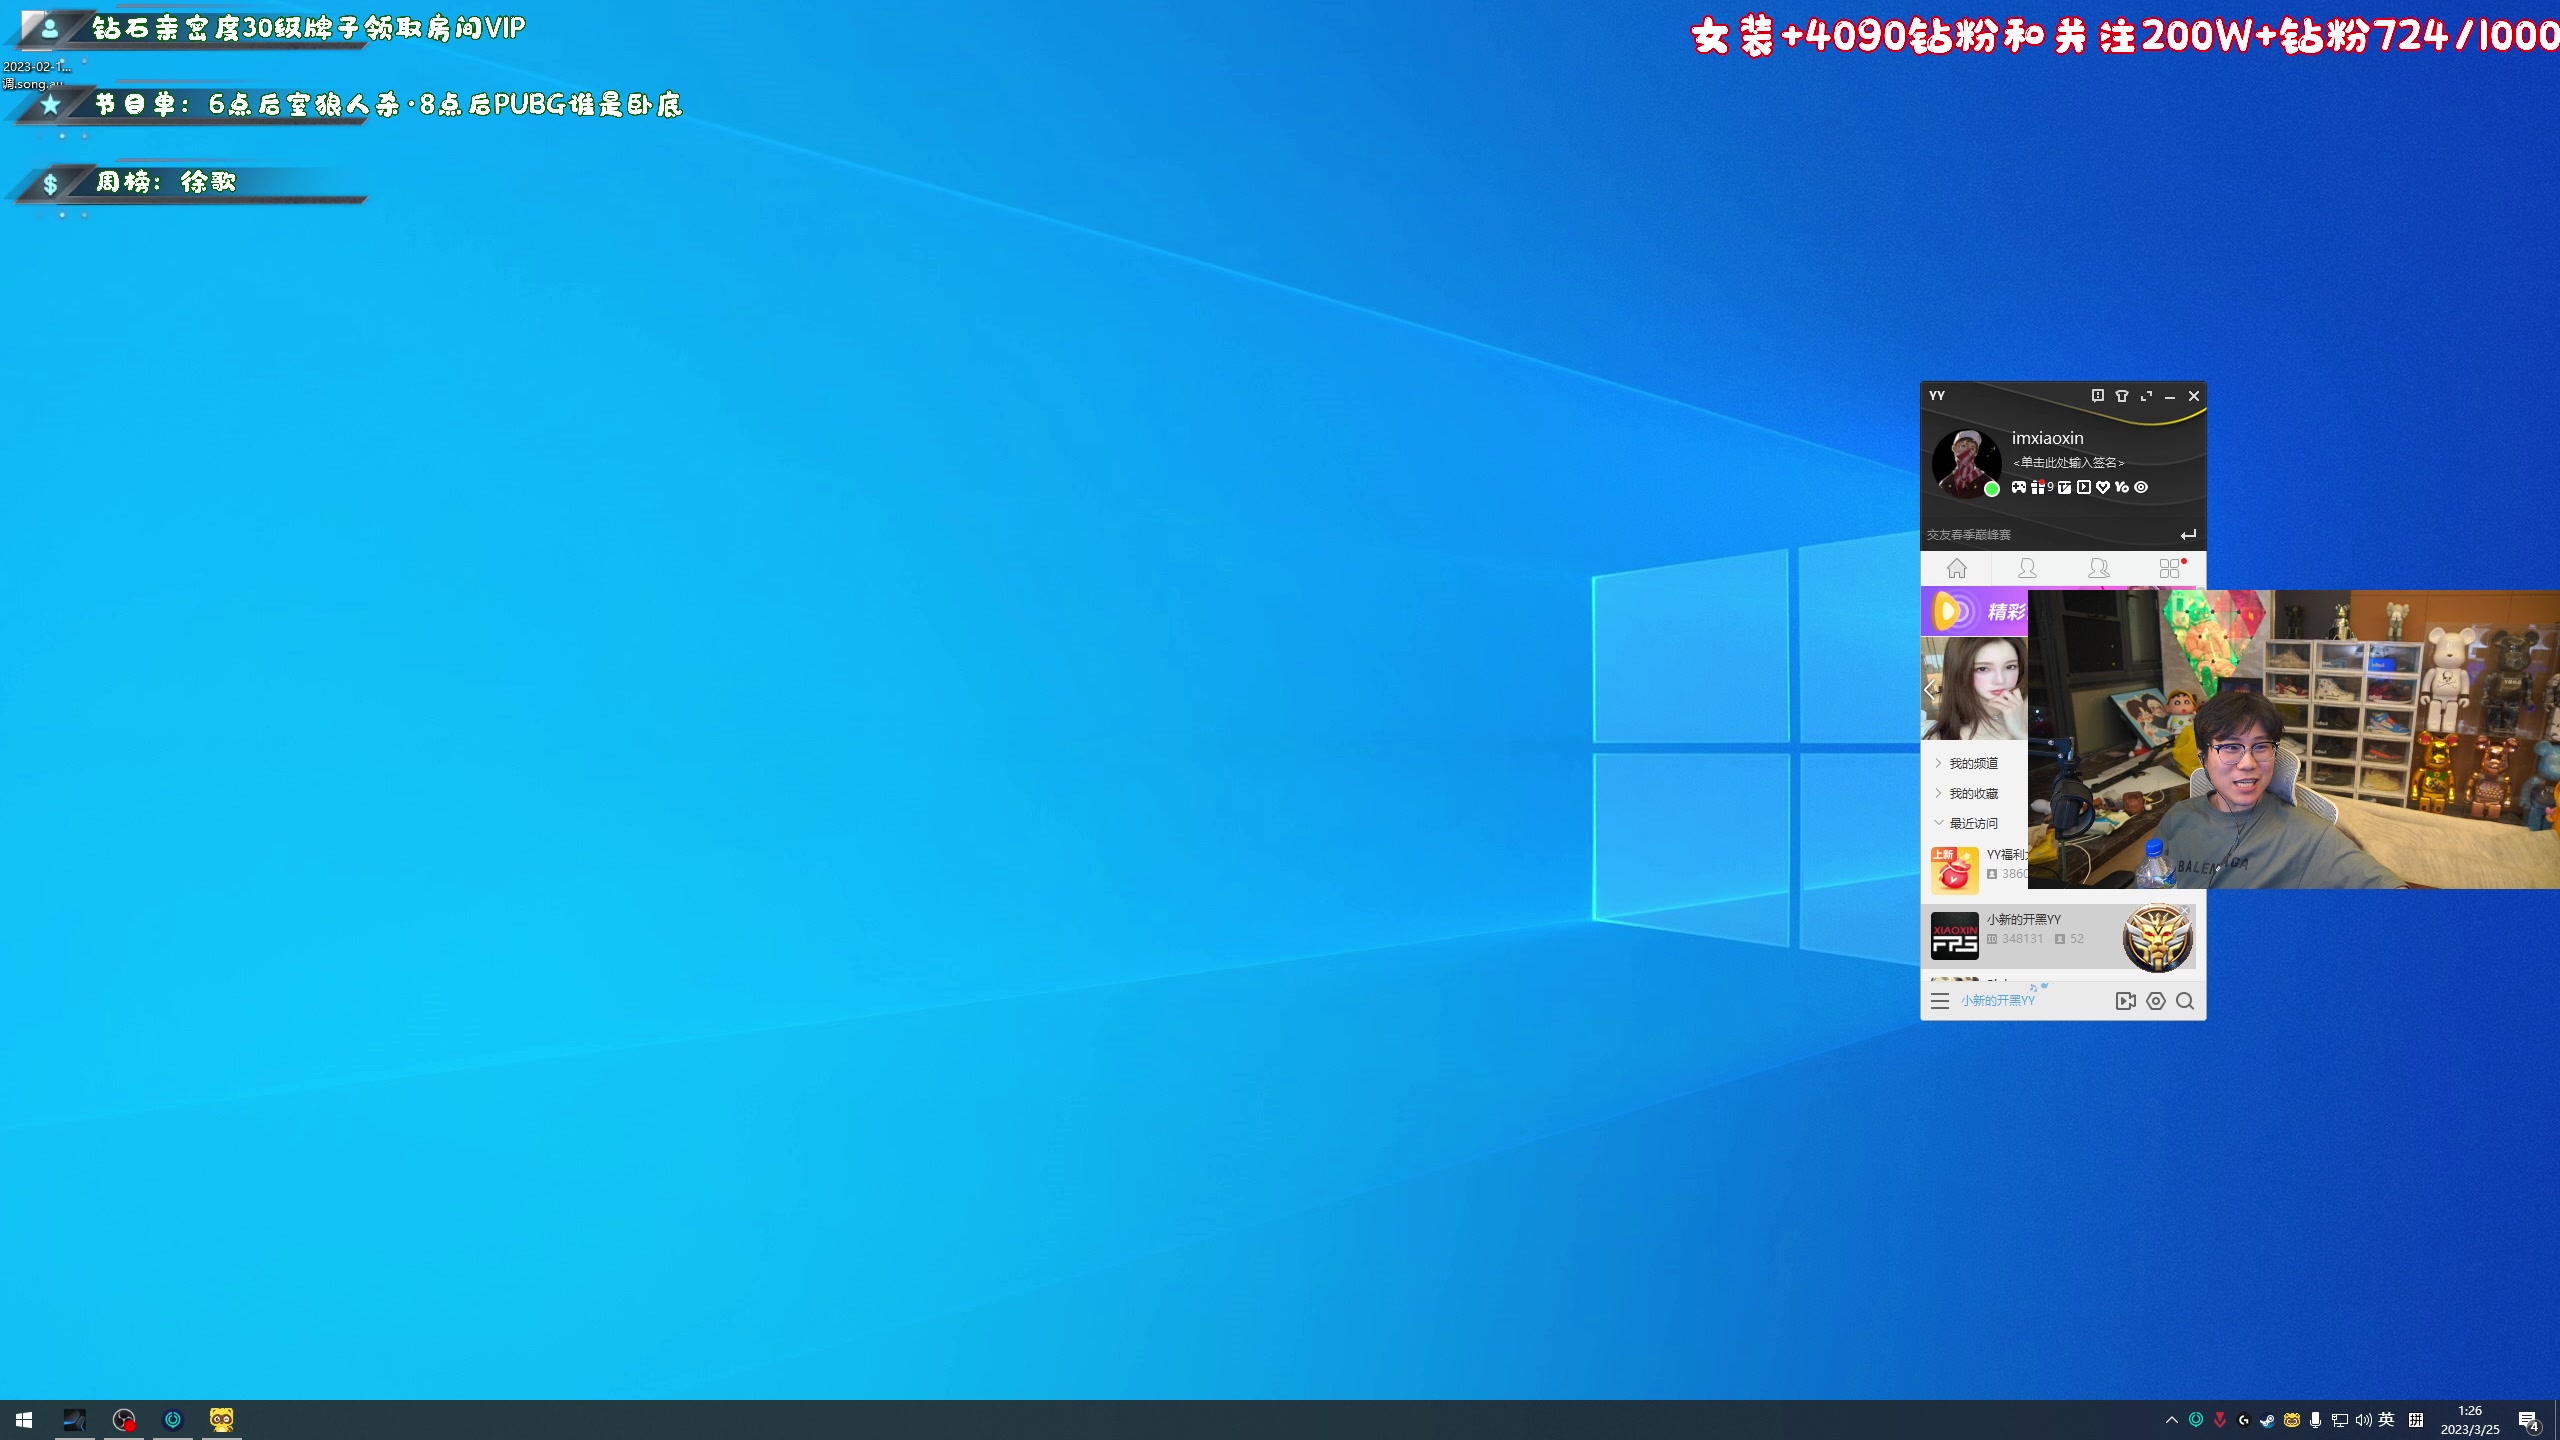Click the heart icon in profile row
Viewport: 2560px width, 1440px height.
click(x=2102, y=487)
